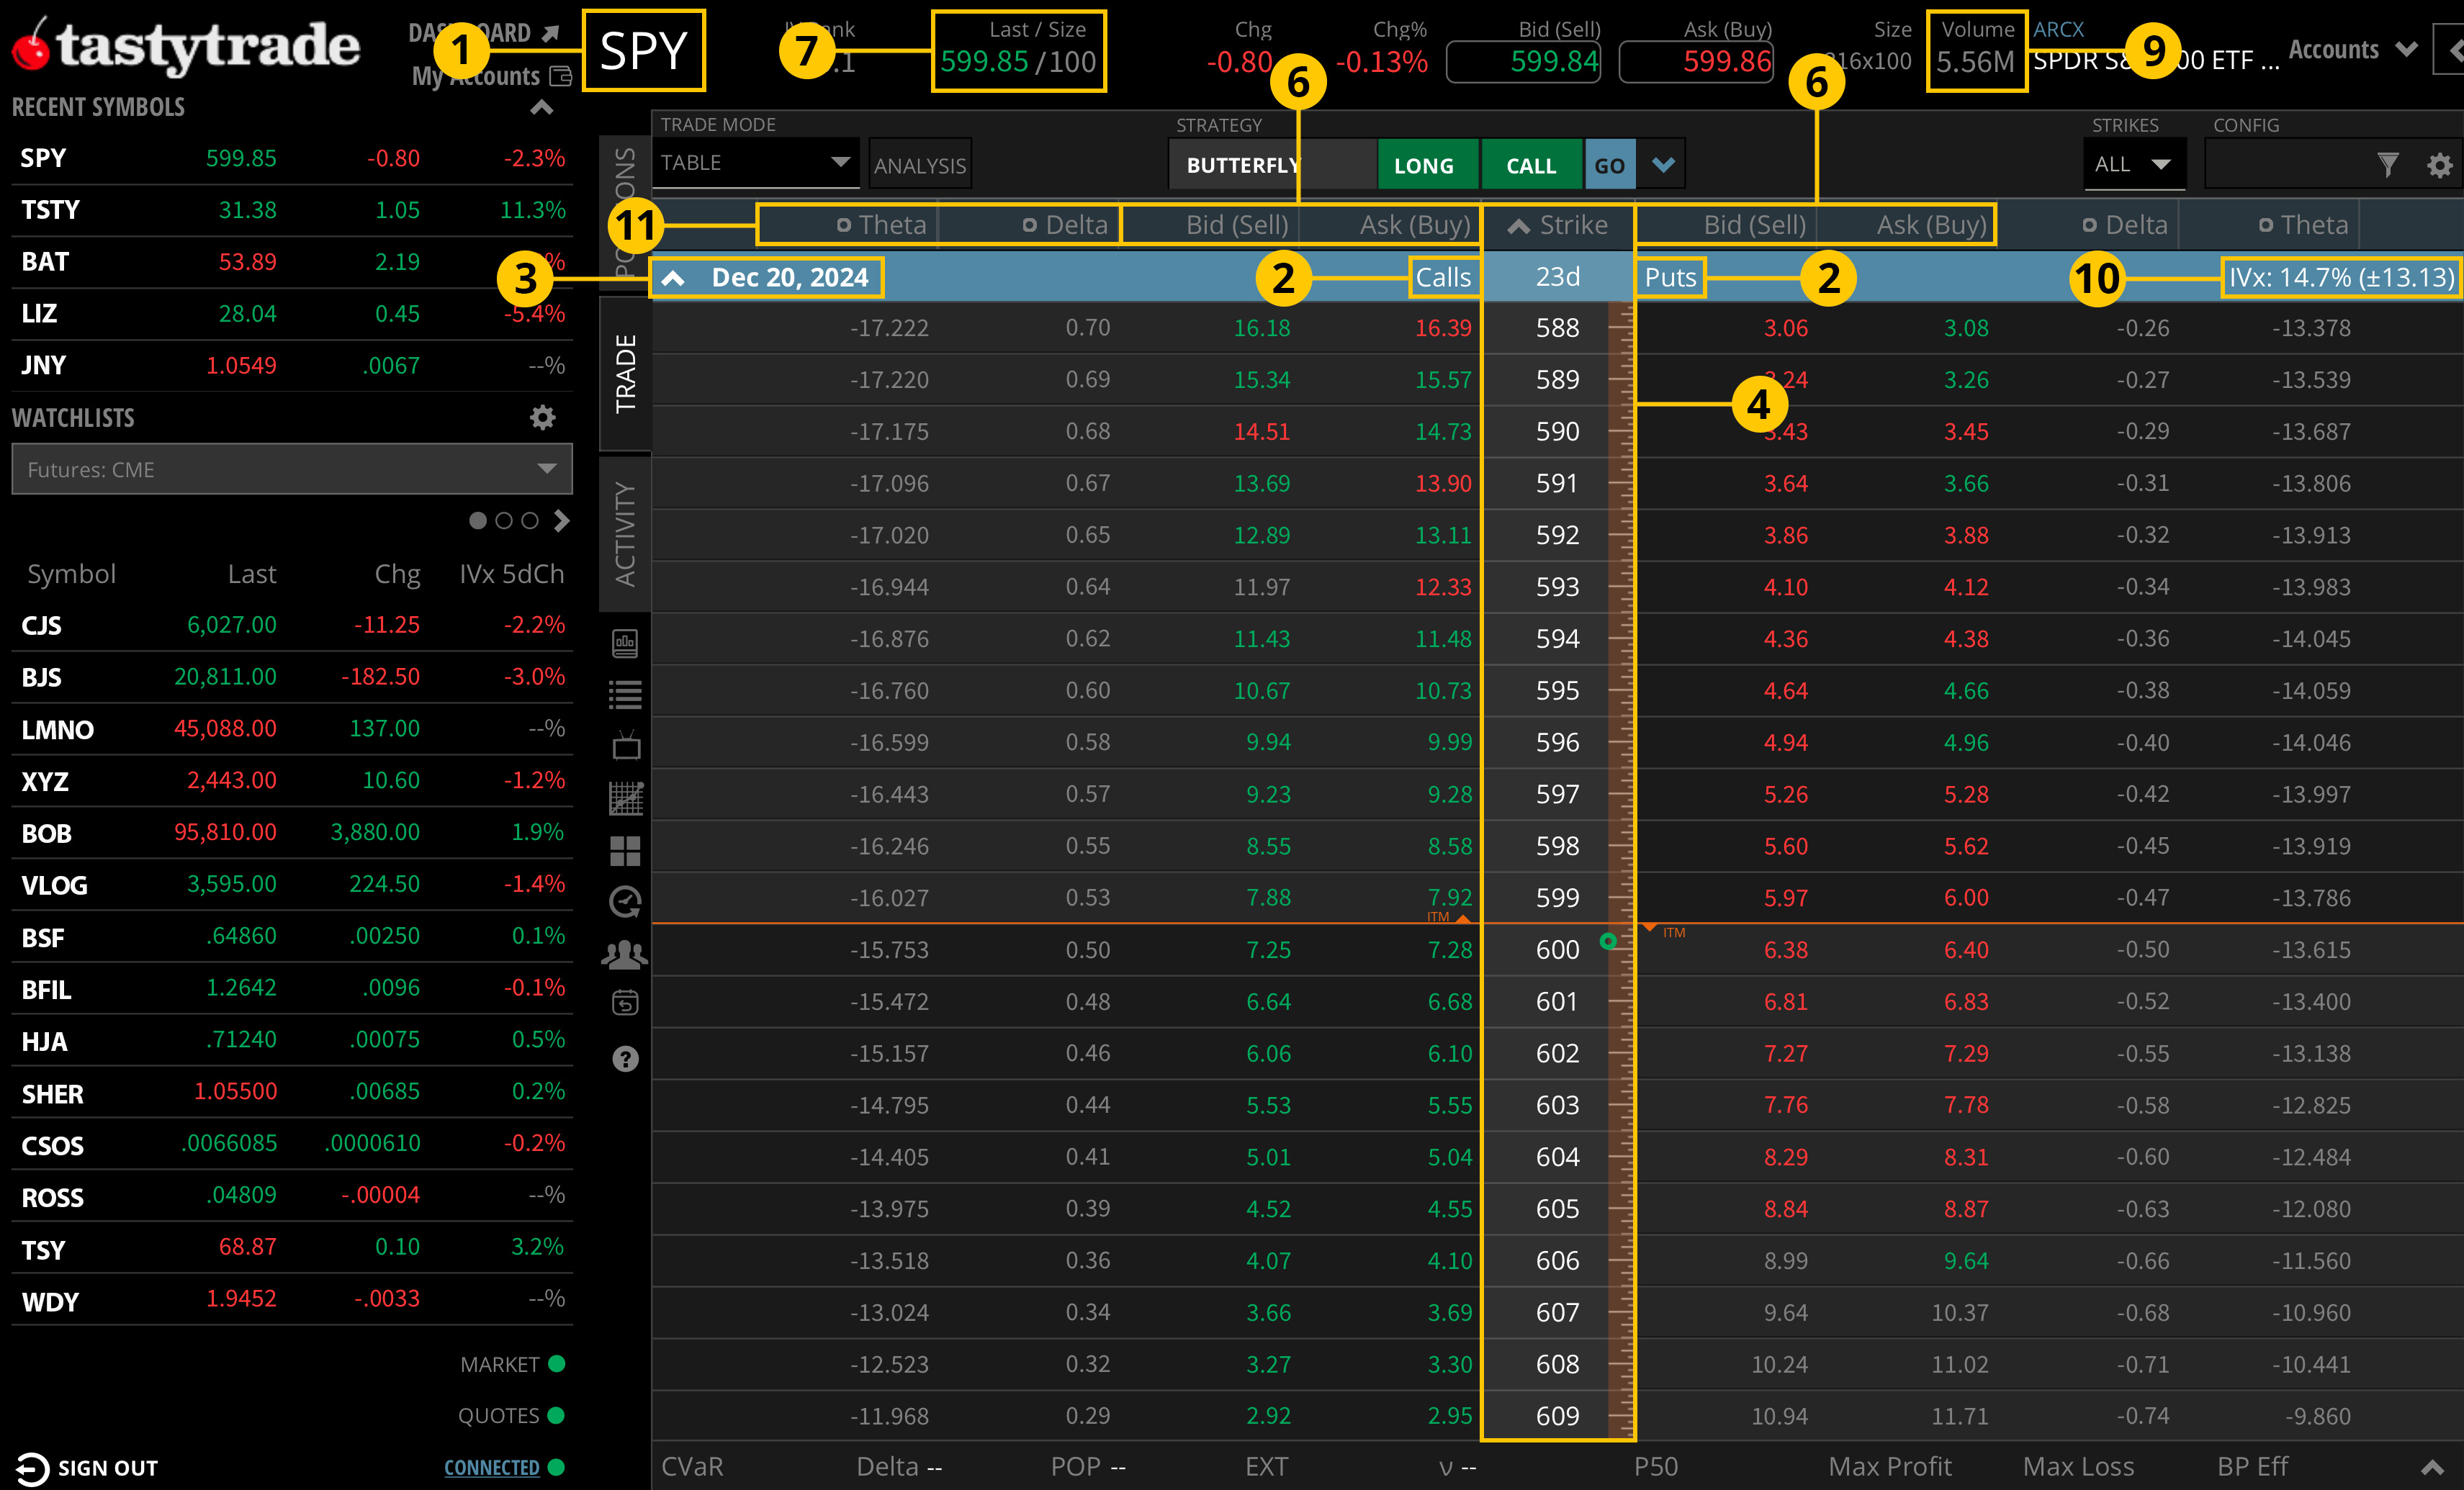The width and height of the screenshot is (2464, 1490).
Task: Open the Futures: CME watchlist dropdown
Action: (x=290, y=469)
